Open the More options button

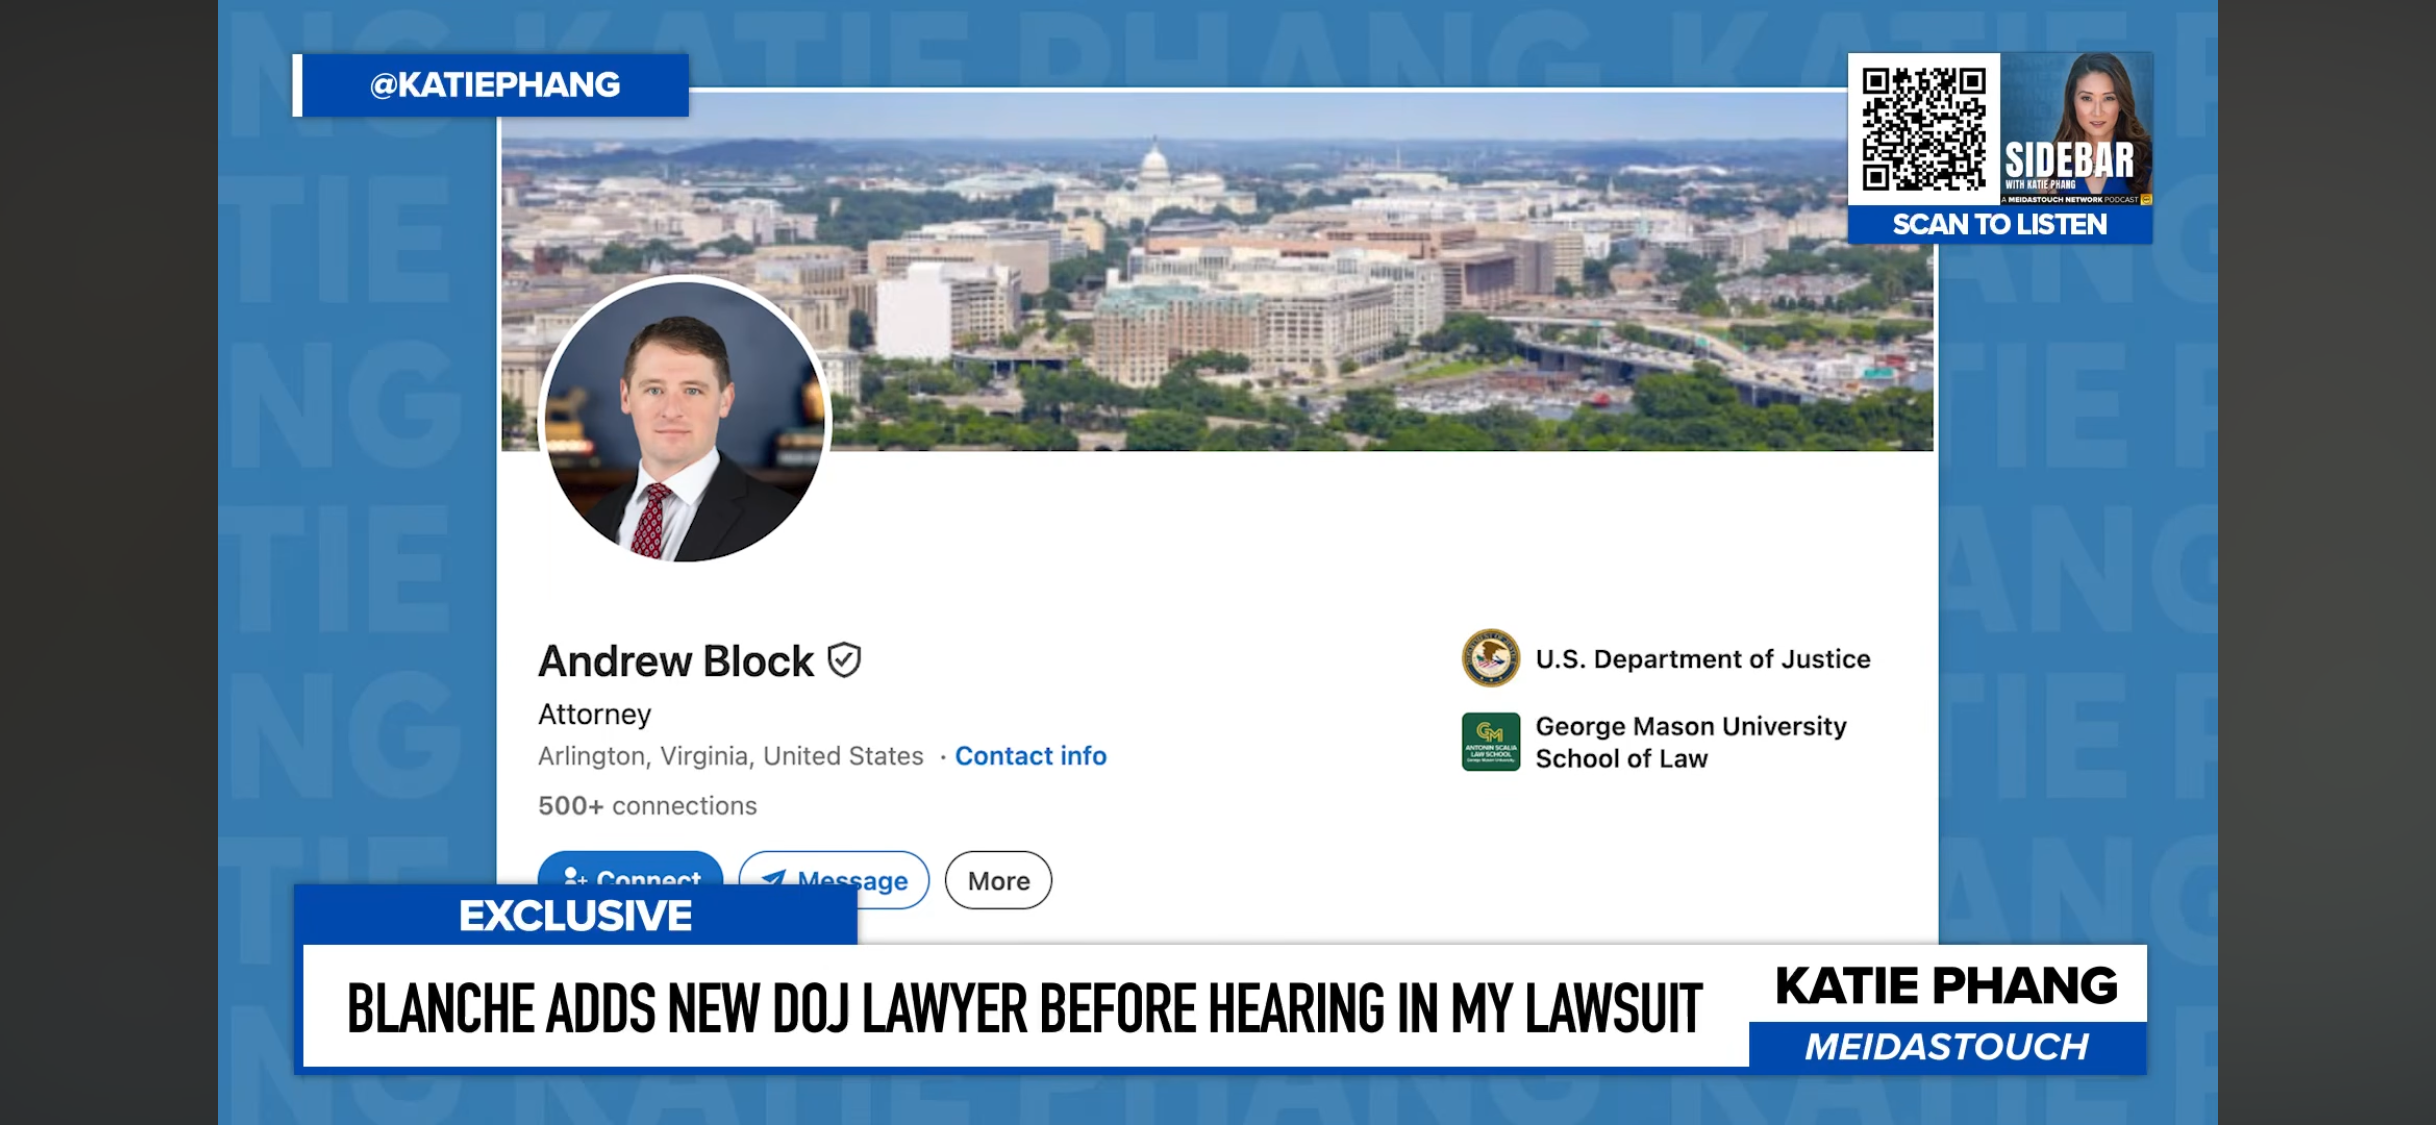pyautogui.click(x=998, y=880)
